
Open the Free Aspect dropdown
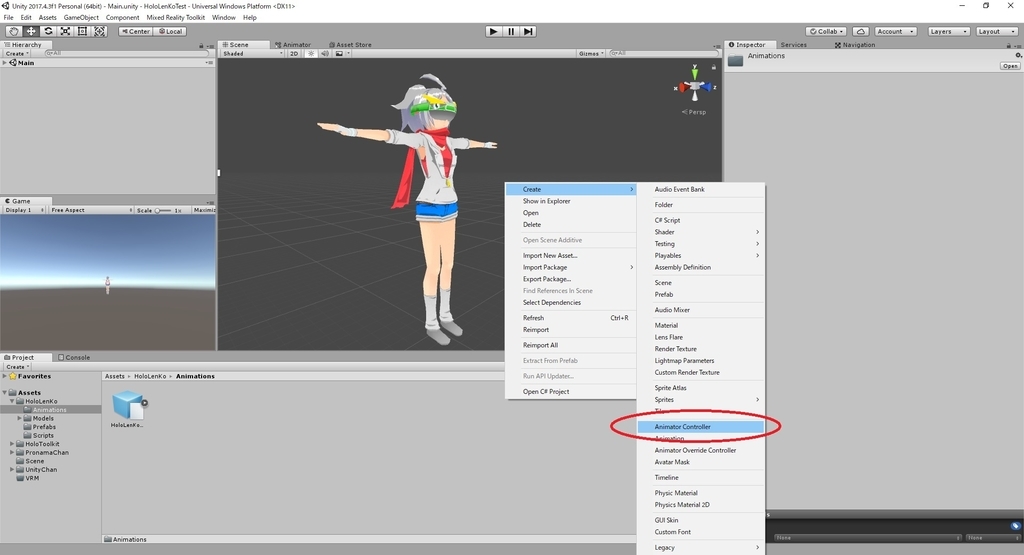tap(91, 210)
